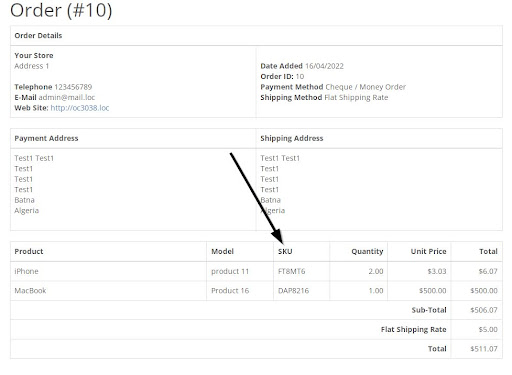Select the FT8MT6 SKU value

[292, 271]
